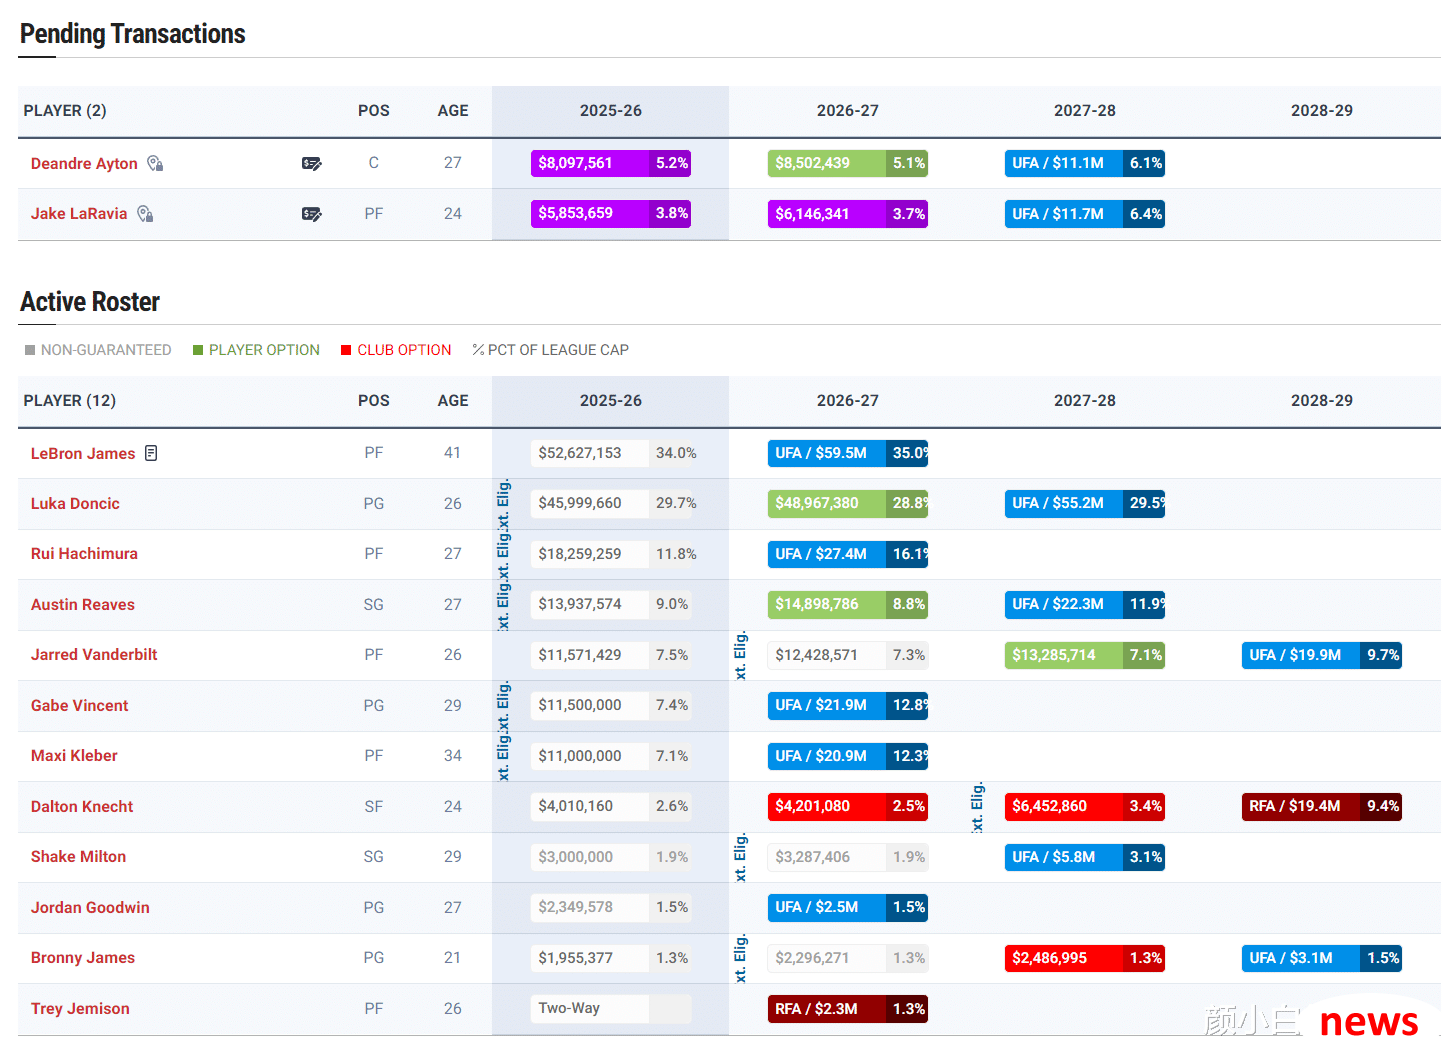Sort Active Roster by 2028-29 column
The height and width of the screenshot is (1058, 1451).
1322,400
